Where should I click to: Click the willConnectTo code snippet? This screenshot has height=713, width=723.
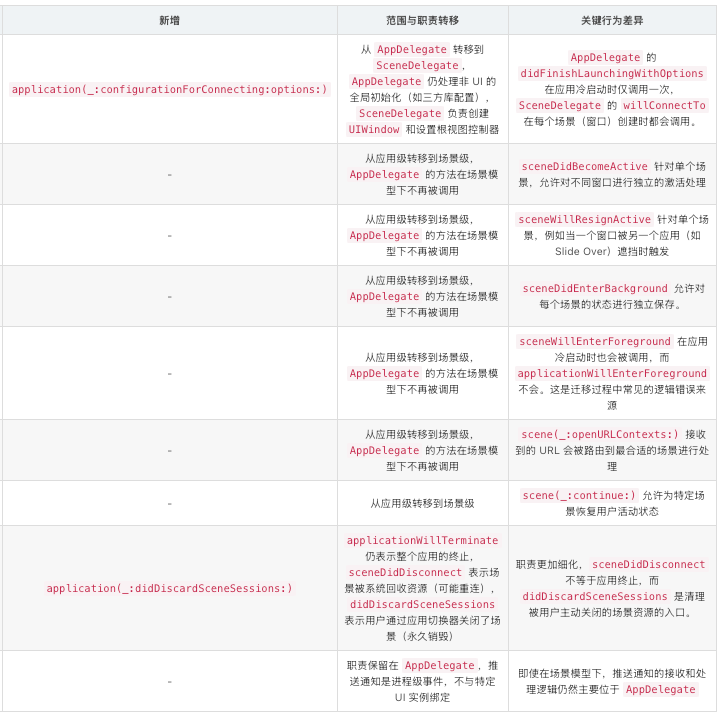point(664,105)
